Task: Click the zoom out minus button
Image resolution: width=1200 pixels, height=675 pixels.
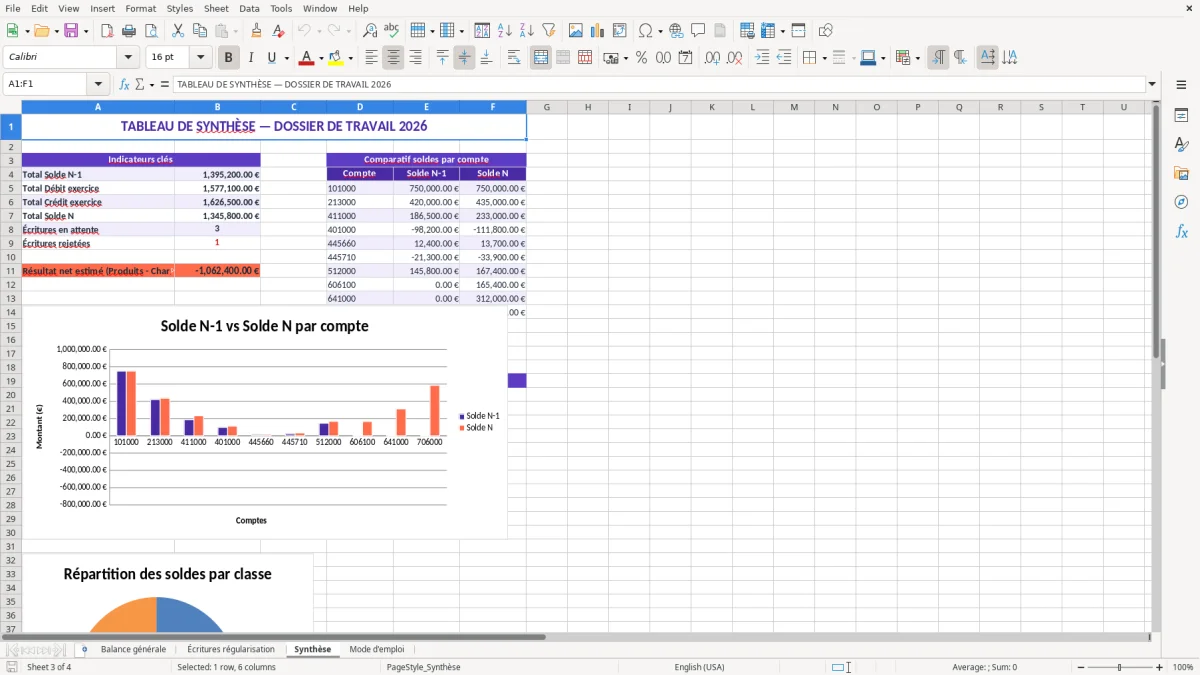Action: [1081, 667]
